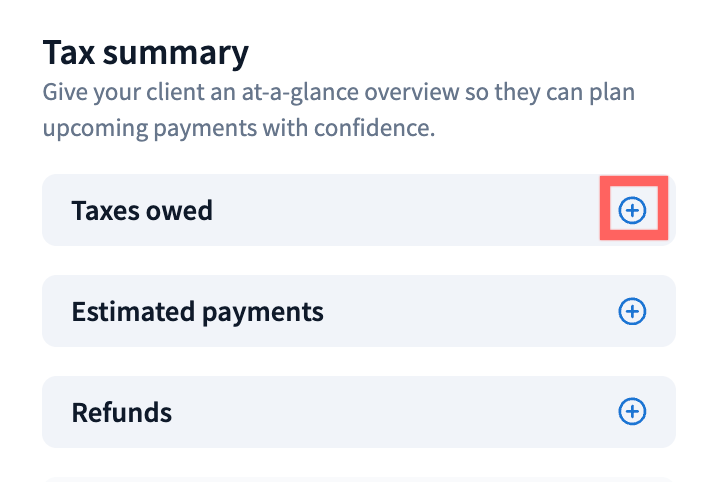Viewport: 718px width, 482px height.
Task: Click "upcoming payments with confidence" description line
Action: pos(238,130)
